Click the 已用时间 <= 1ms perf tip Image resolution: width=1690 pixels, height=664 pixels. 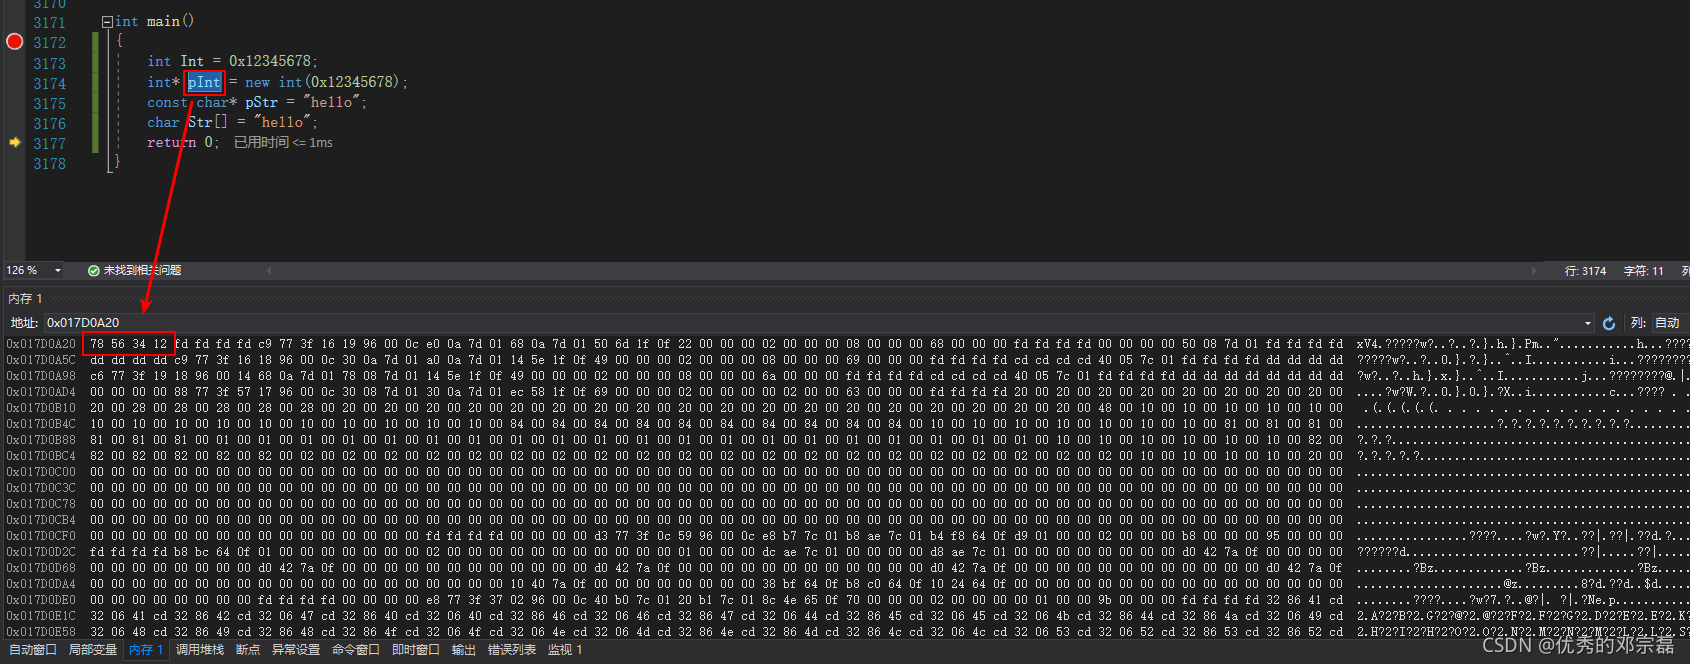(x=283, y=143)
